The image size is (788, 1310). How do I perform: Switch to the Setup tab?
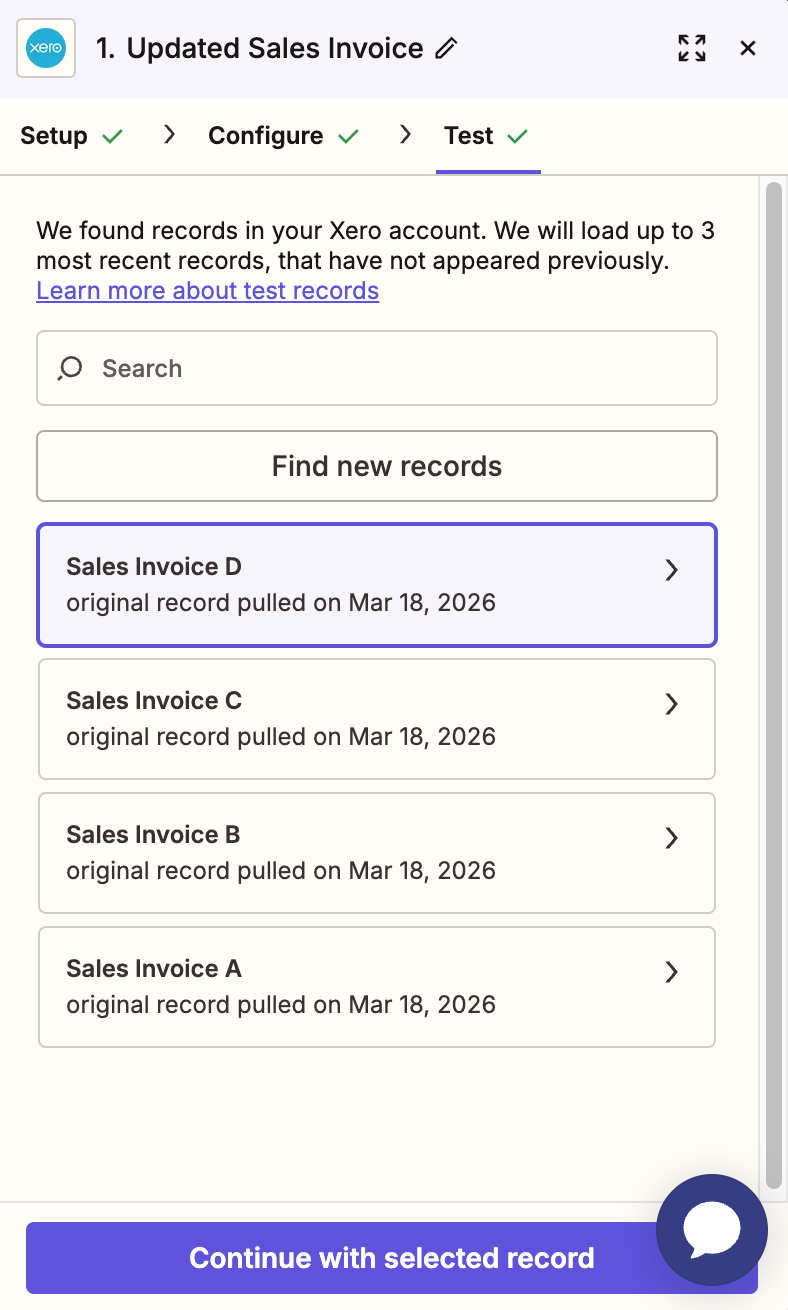55,135
